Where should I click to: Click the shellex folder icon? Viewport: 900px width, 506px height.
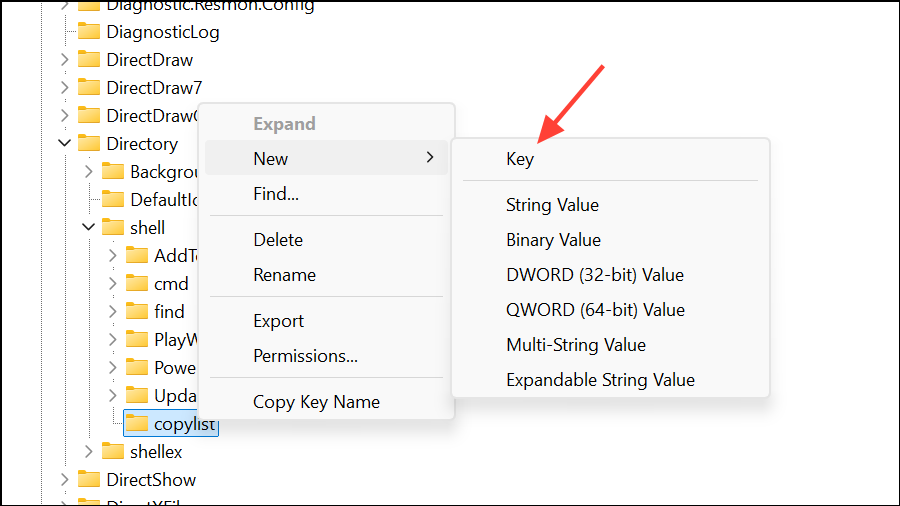[x=113, y=452]
